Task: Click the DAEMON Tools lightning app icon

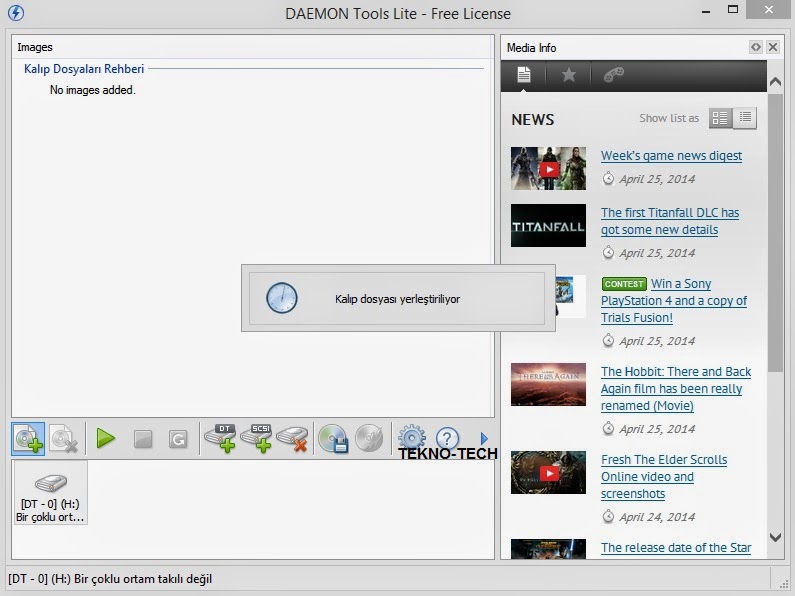Action: click(16, 13)
